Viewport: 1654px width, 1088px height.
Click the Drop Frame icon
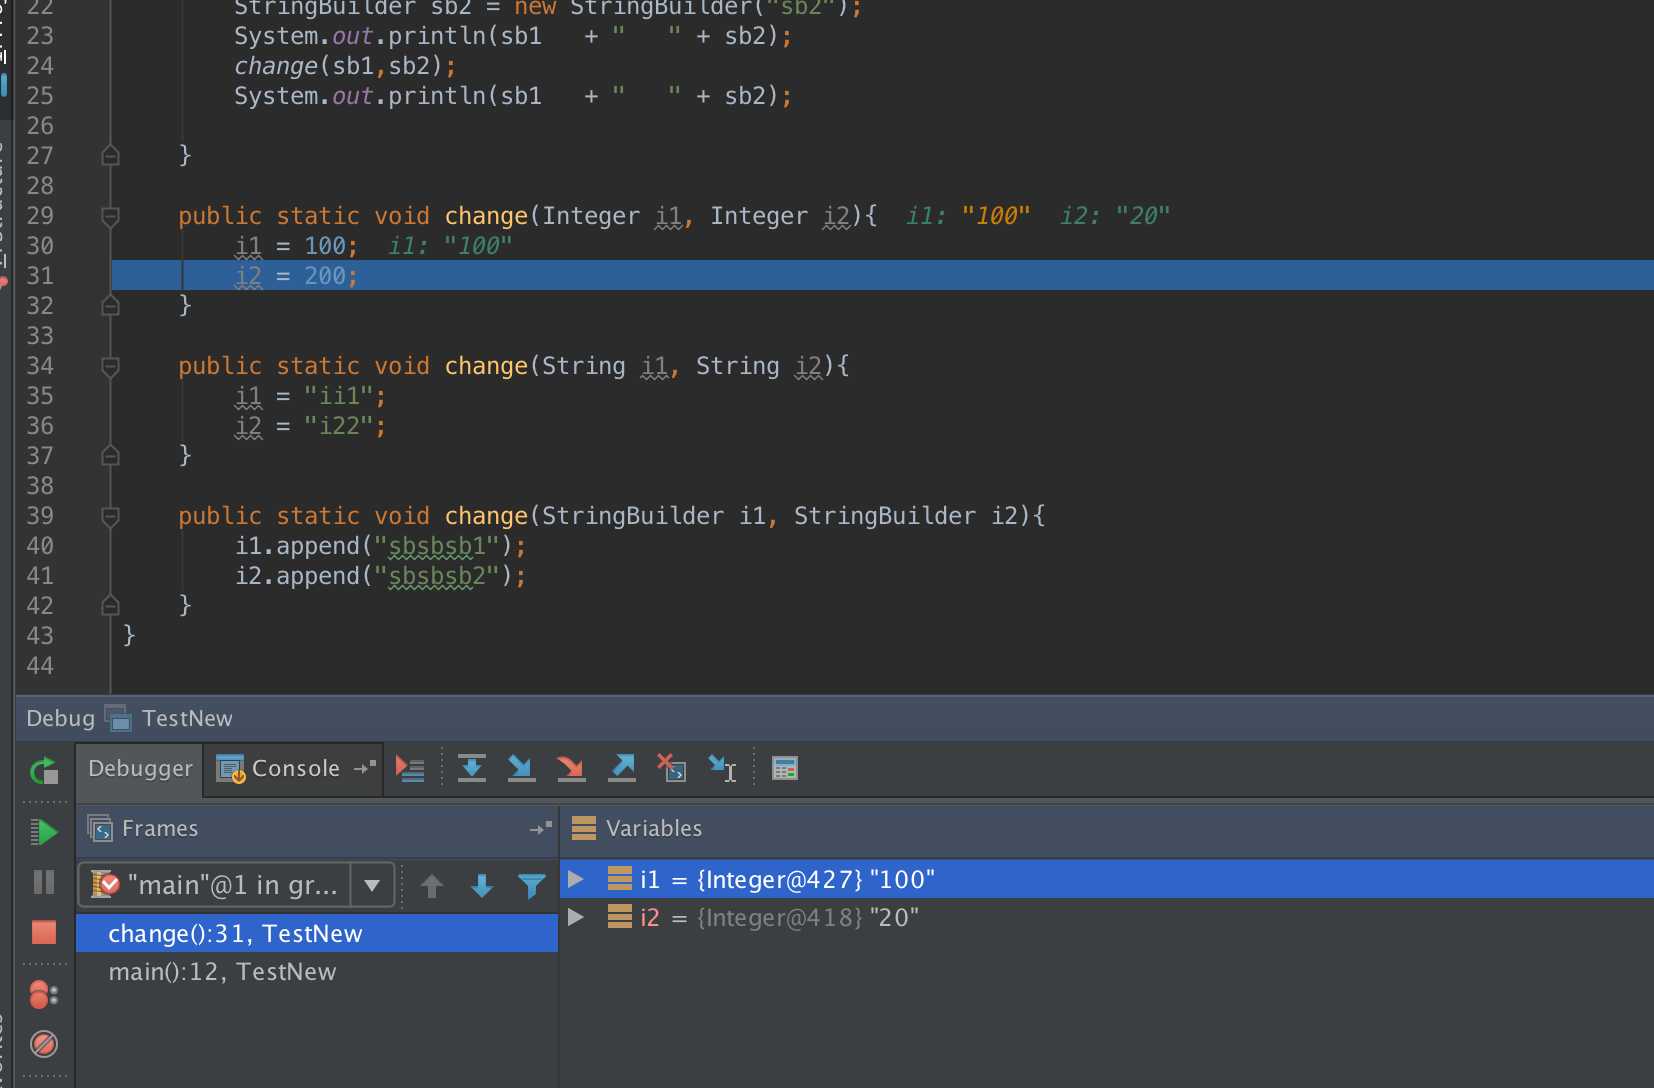671,768
